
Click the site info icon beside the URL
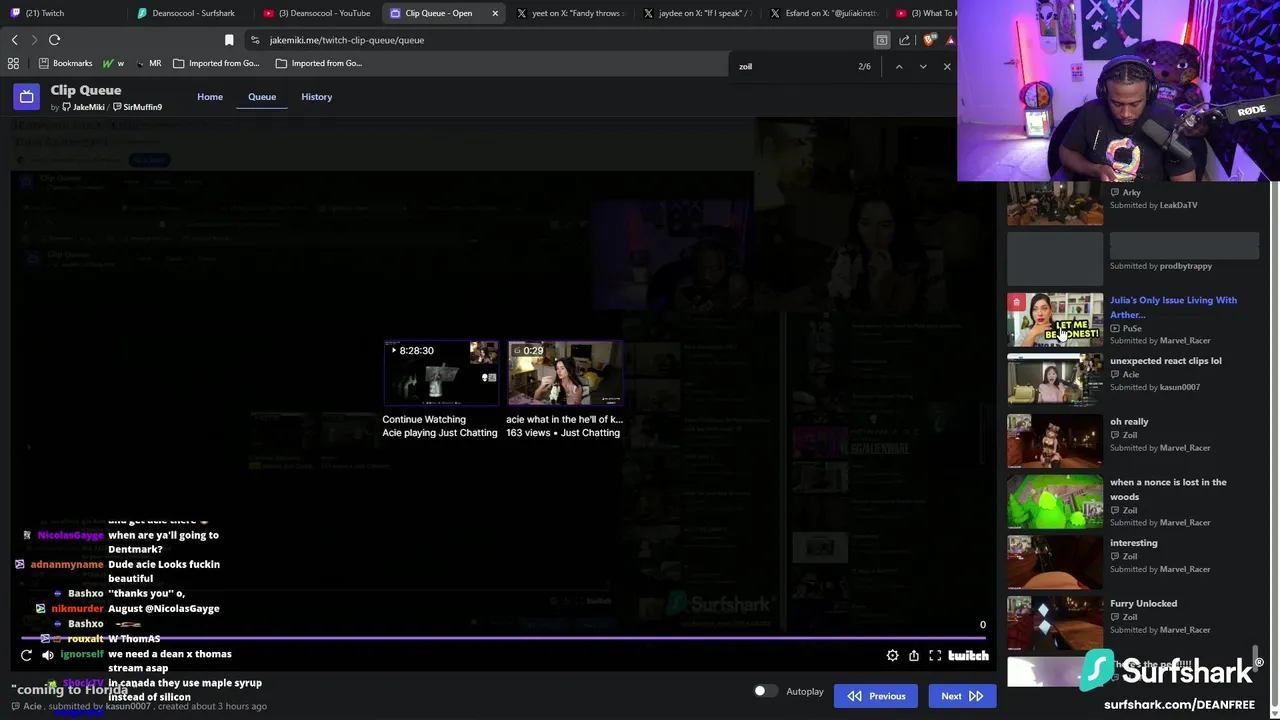click(255, 40)
